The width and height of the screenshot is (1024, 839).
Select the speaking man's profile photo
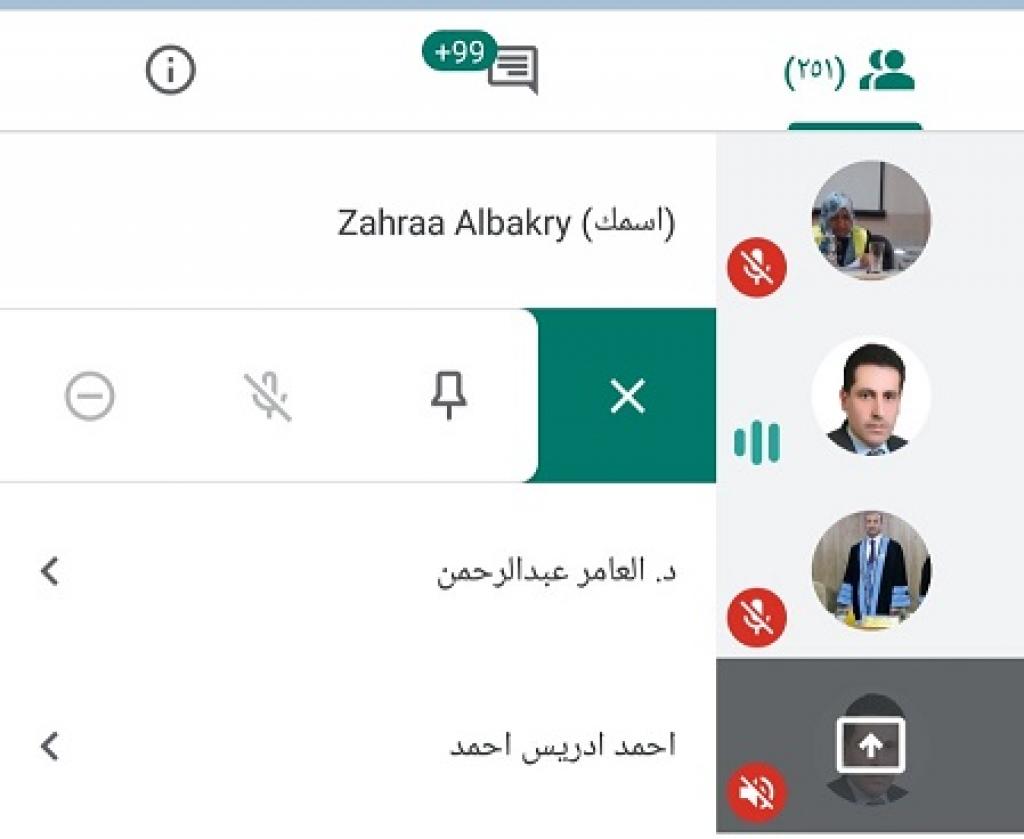click(x=871, y=396)
